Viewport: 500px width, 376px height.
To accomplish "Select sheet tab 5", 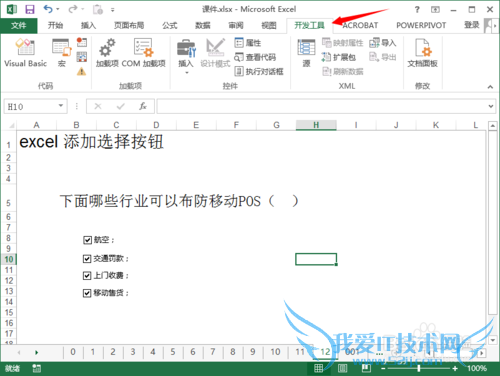I will (173, 352).
